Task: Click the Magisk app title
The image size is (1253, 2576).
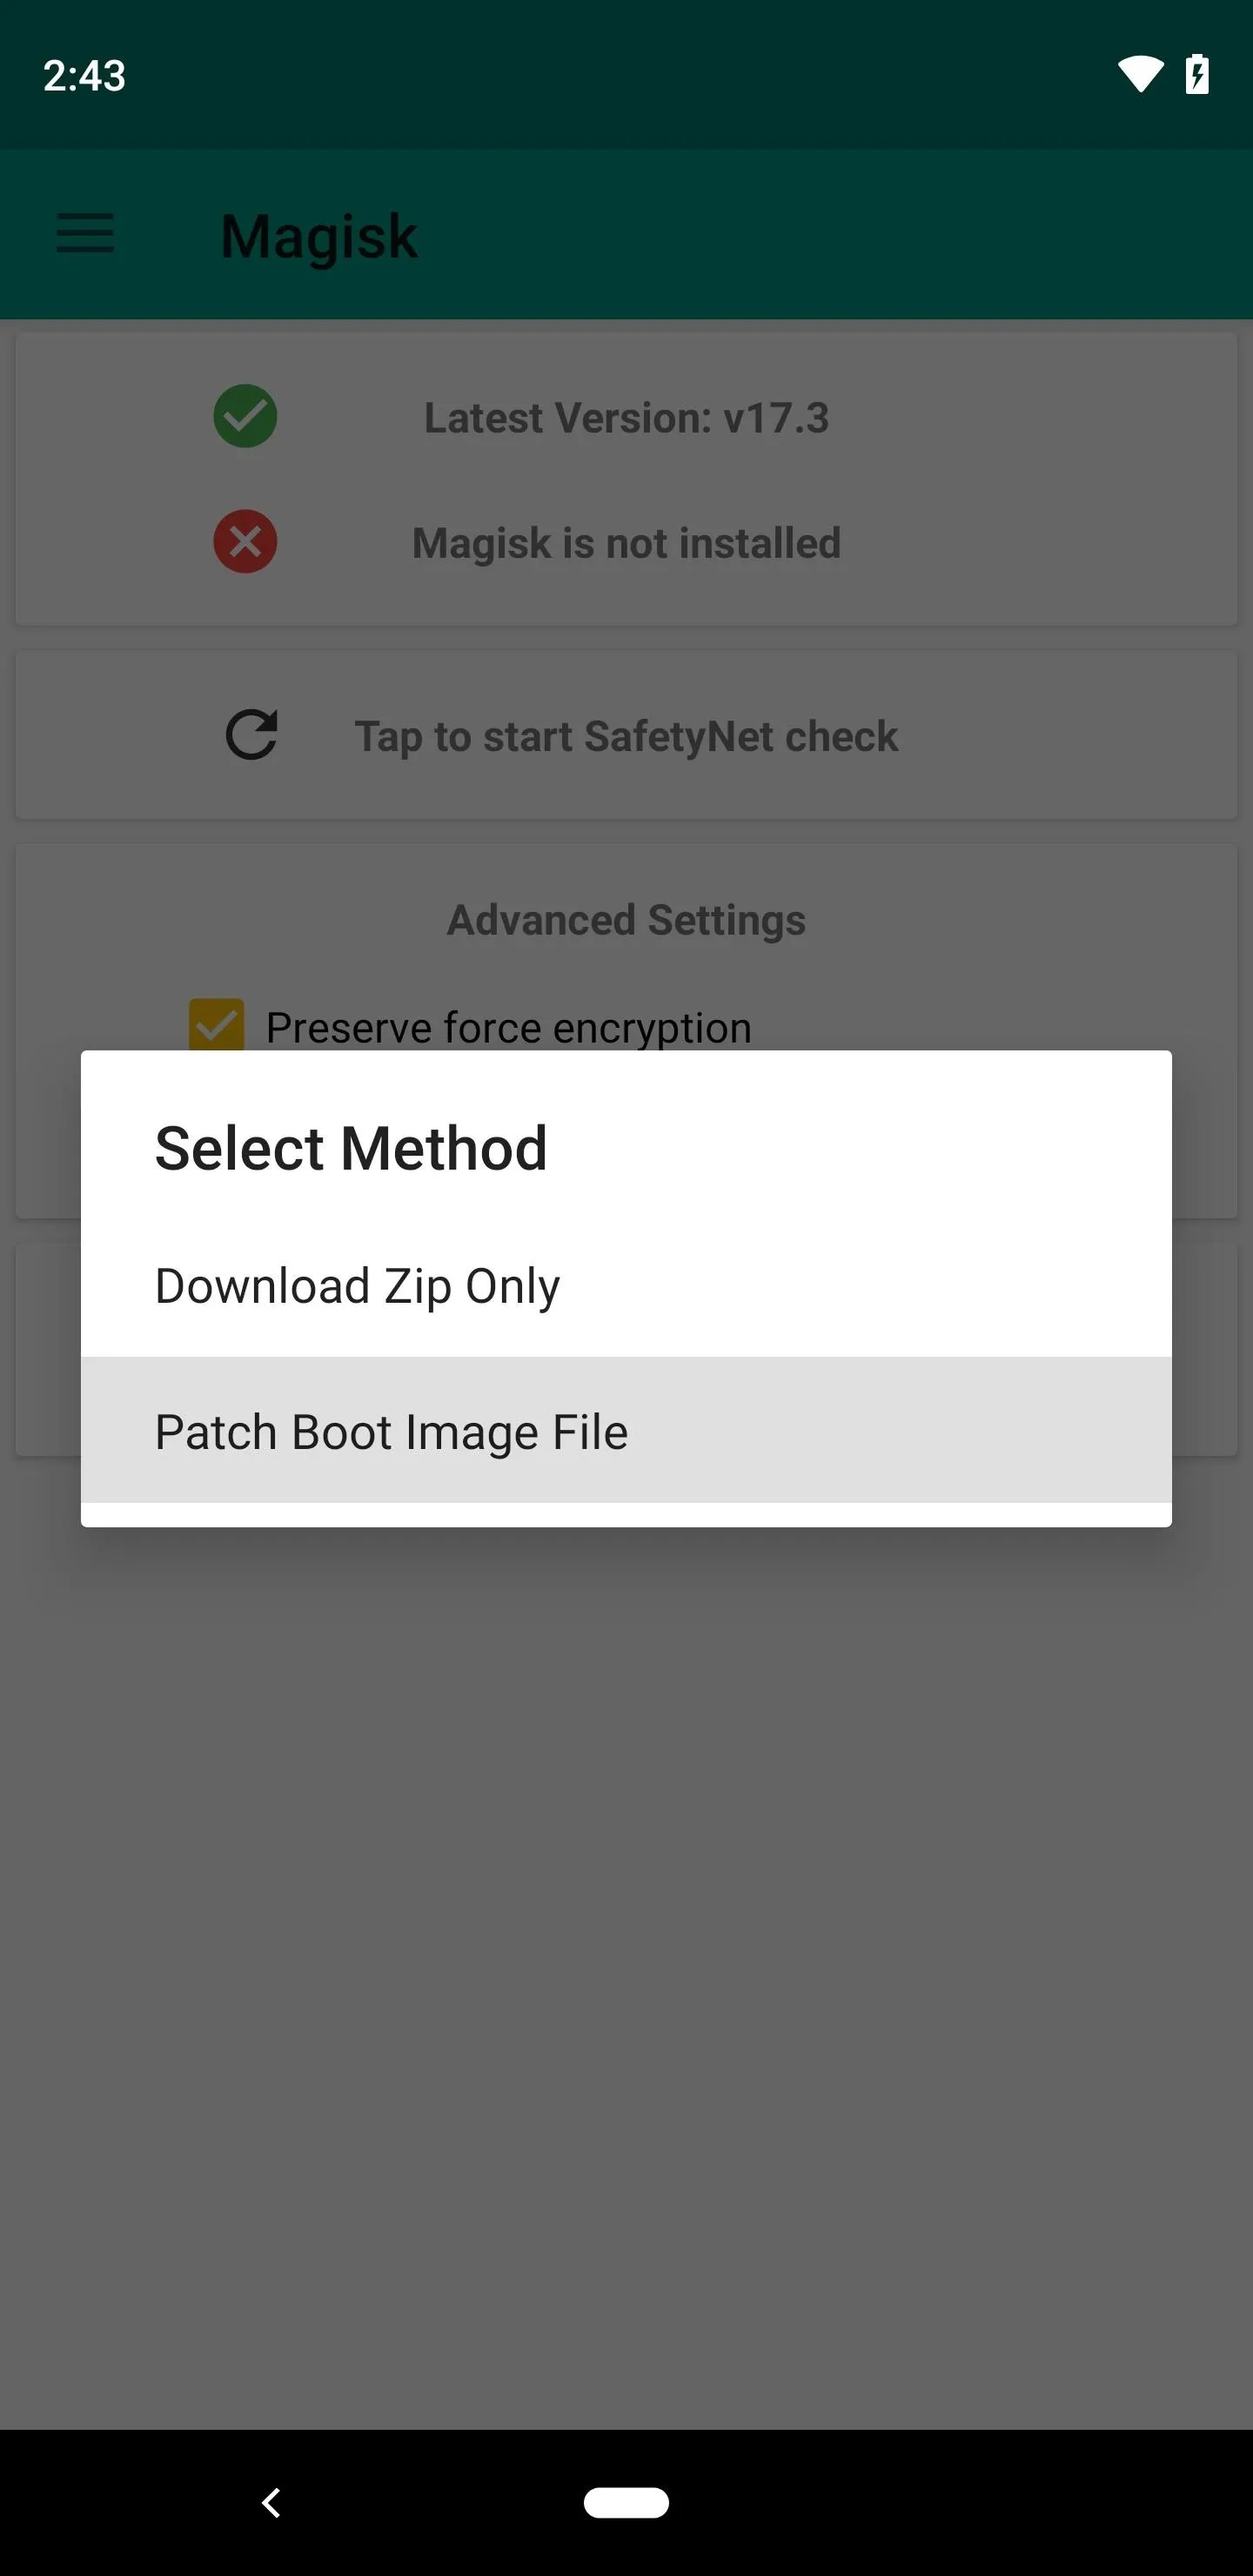Action: 318,237
